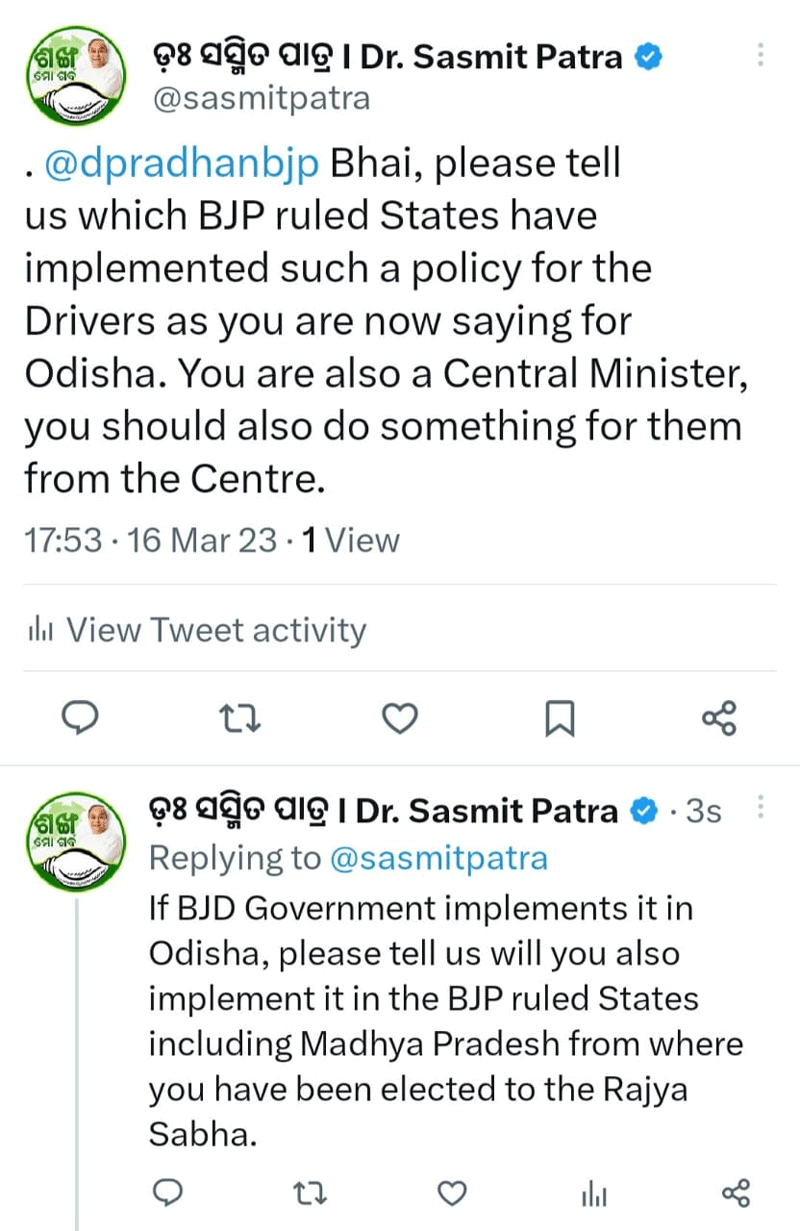Click reply icon under the reply tweet
This screenshot has height=1231, width=800.
169,1192
